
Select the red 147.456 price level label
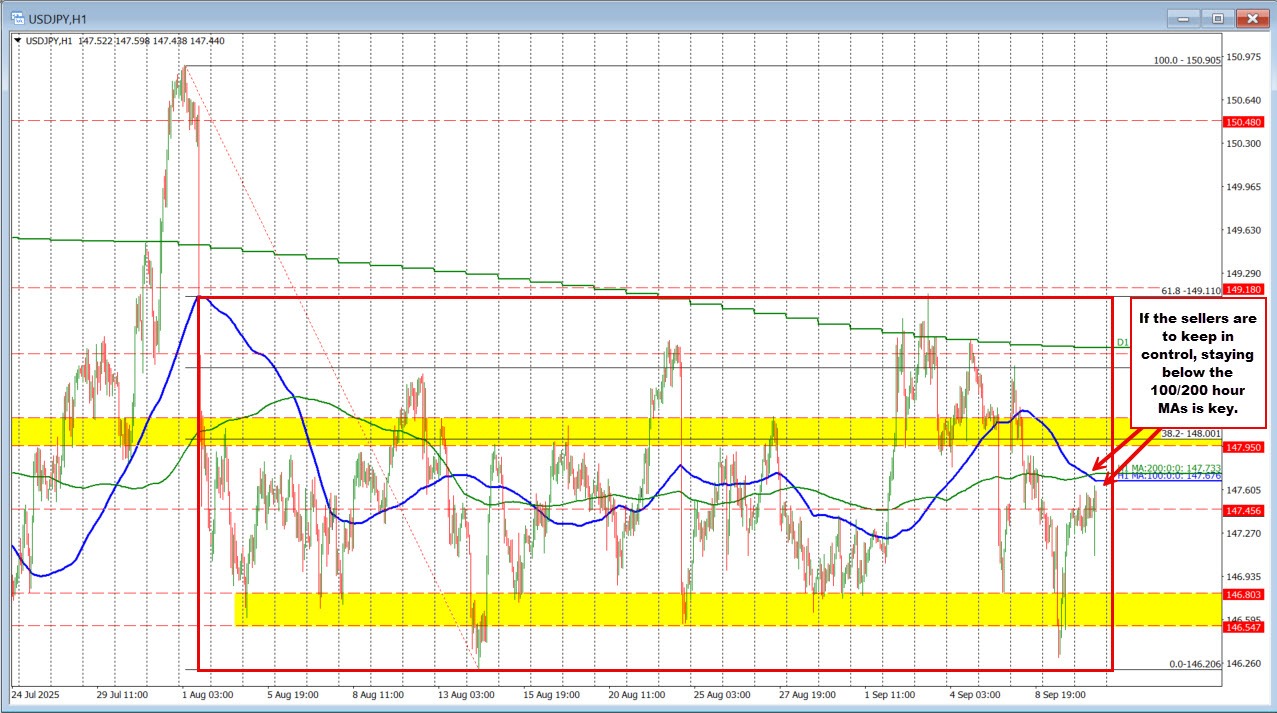(1243, 510)
